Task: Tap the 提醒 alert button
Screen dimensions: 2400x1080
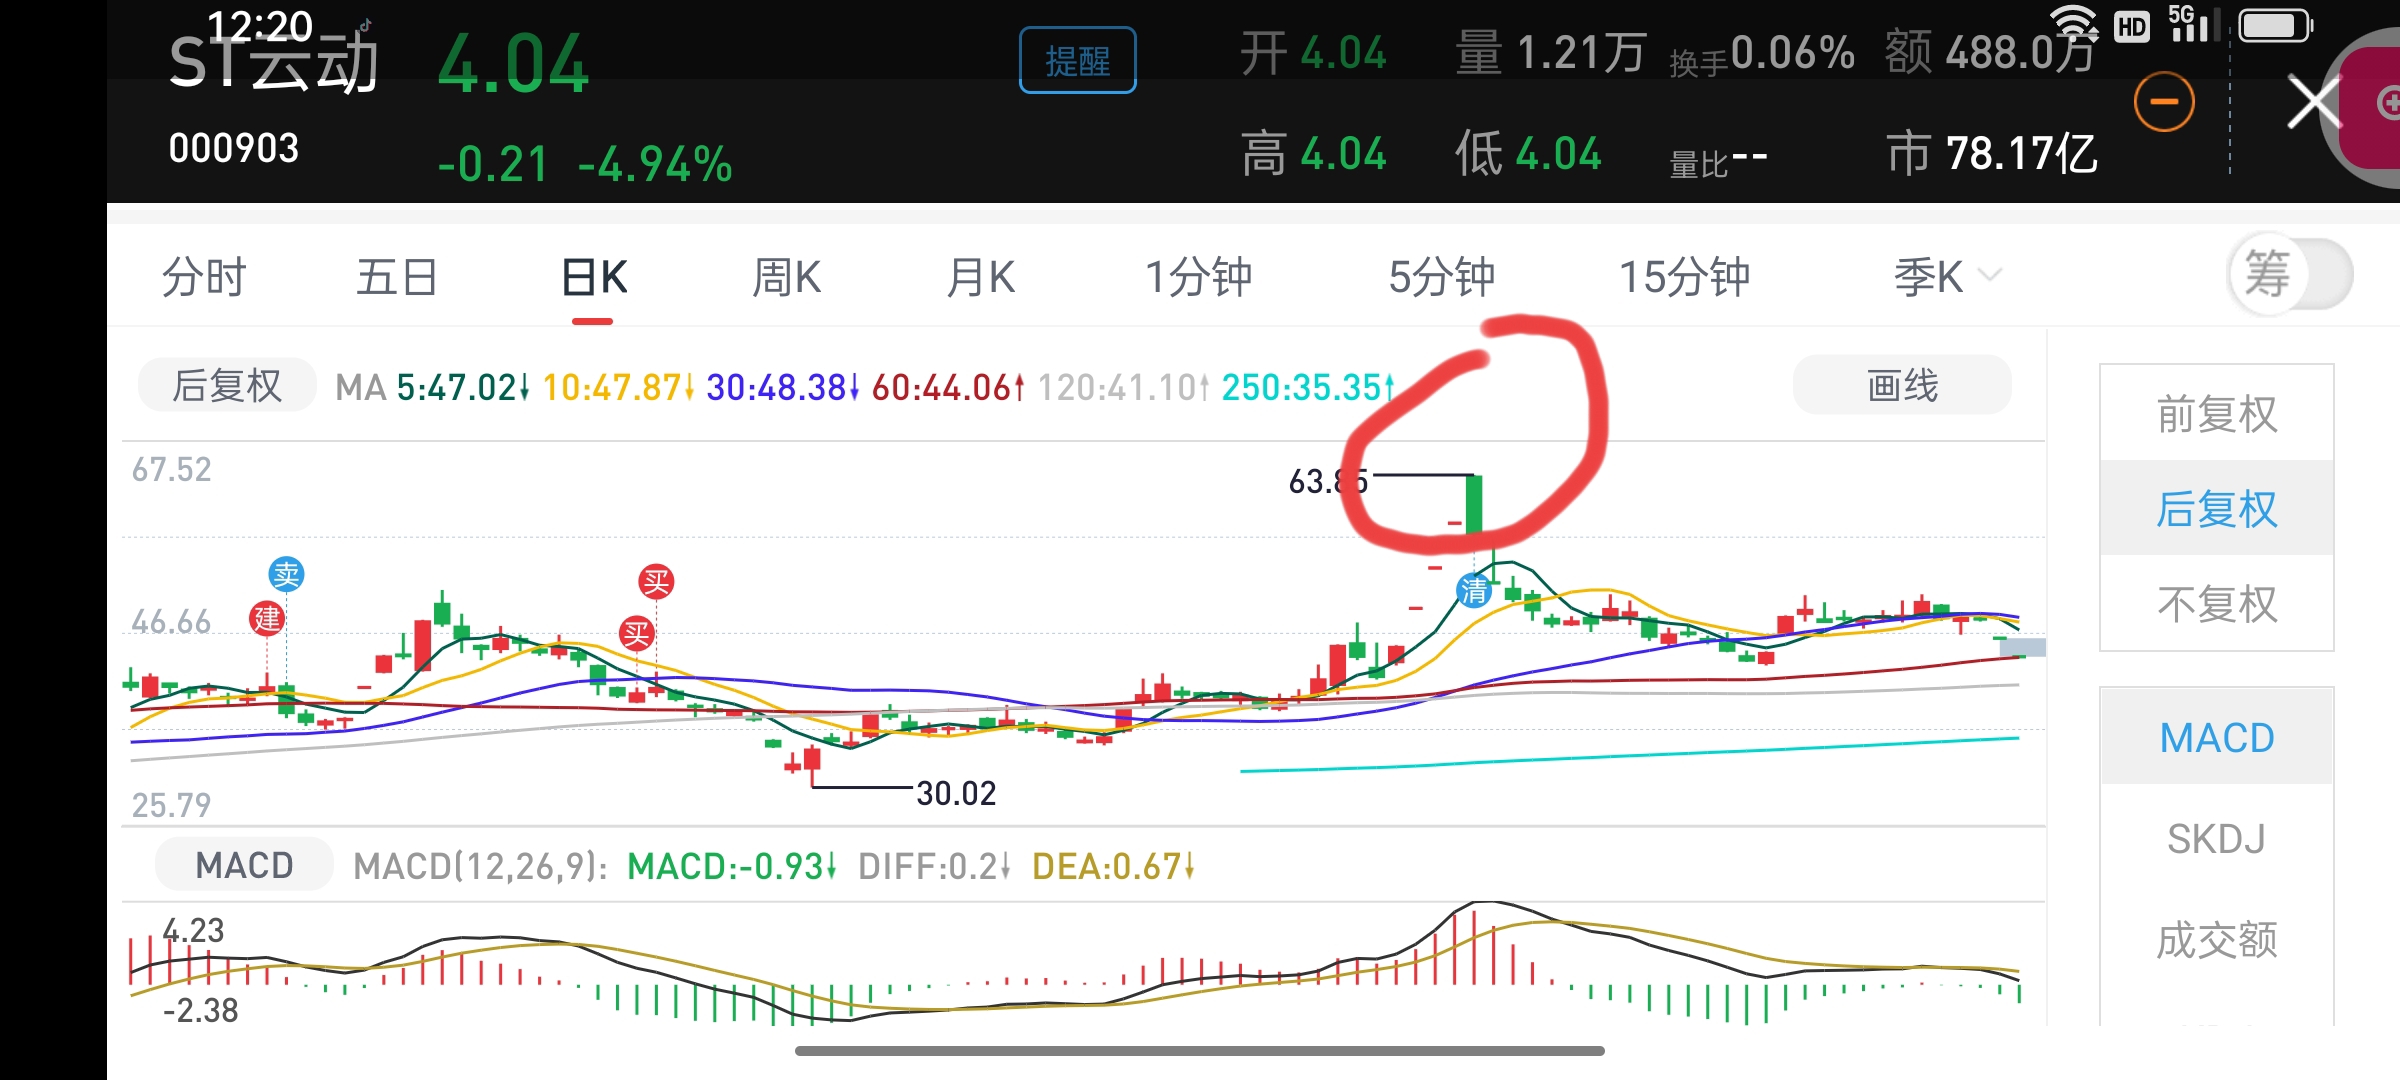Action: [x=1077, y=60]
